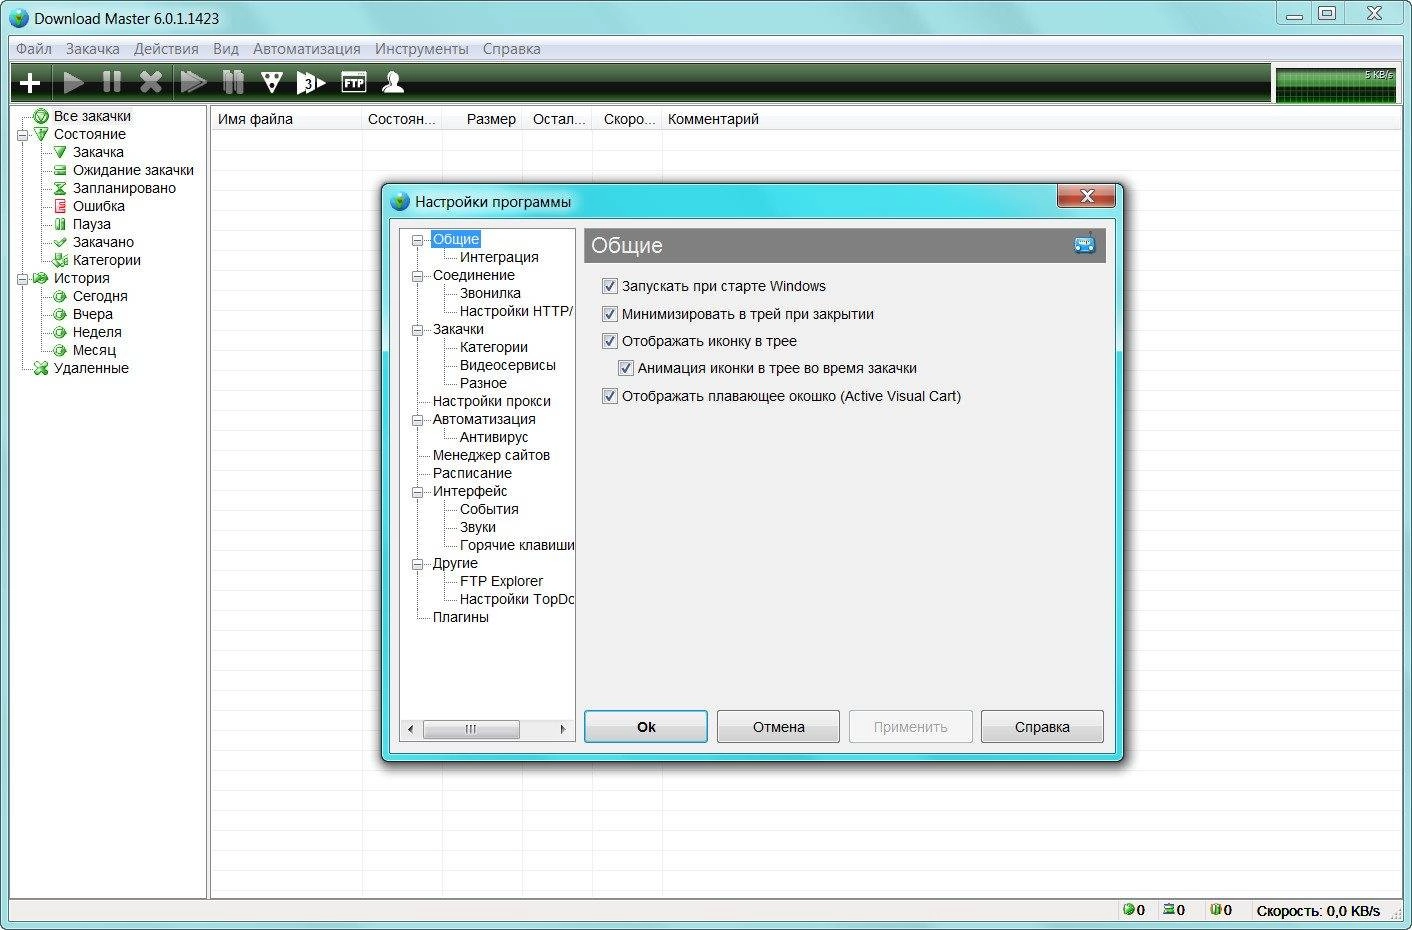Click the settings tree scroll left arrow
Image resolution: width=1412 pixels, height=930 pixels.
[x=410, y=729]
